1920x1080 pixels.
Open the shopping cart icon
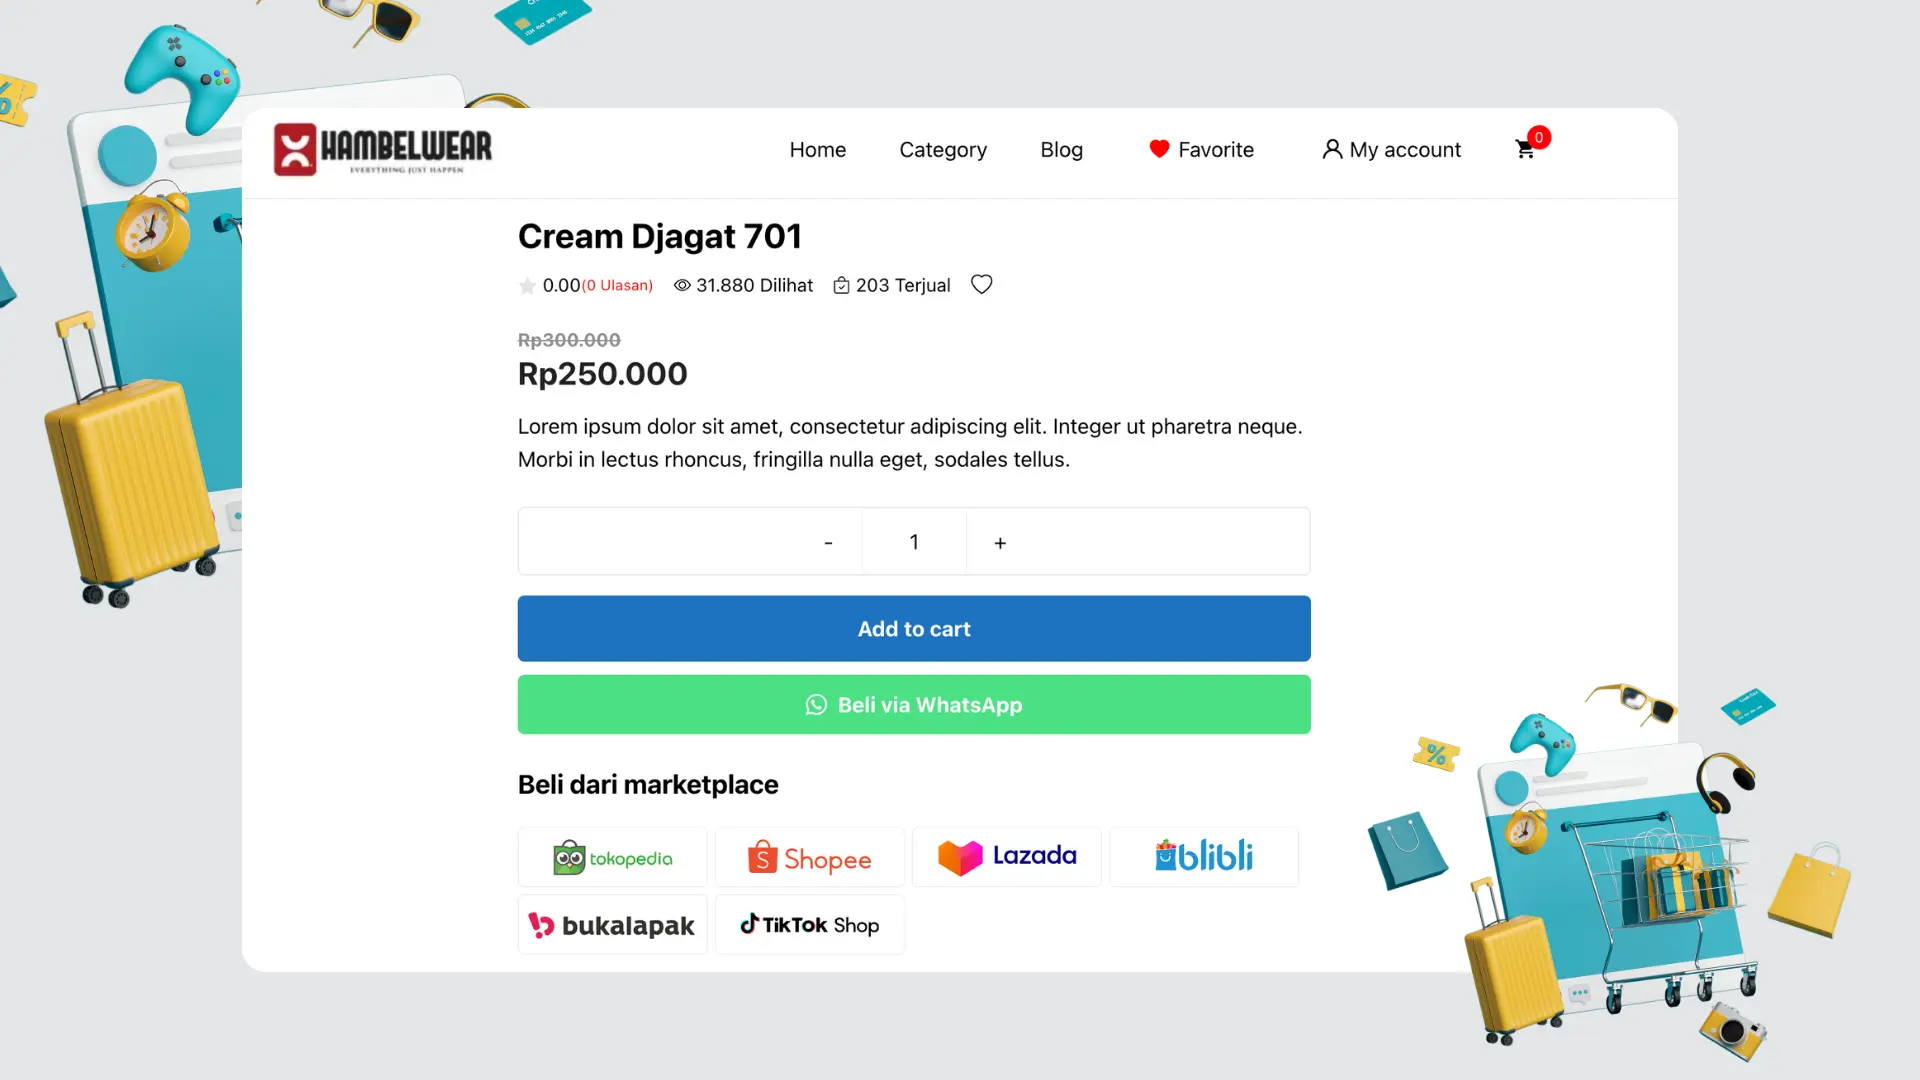[1525, 150]
